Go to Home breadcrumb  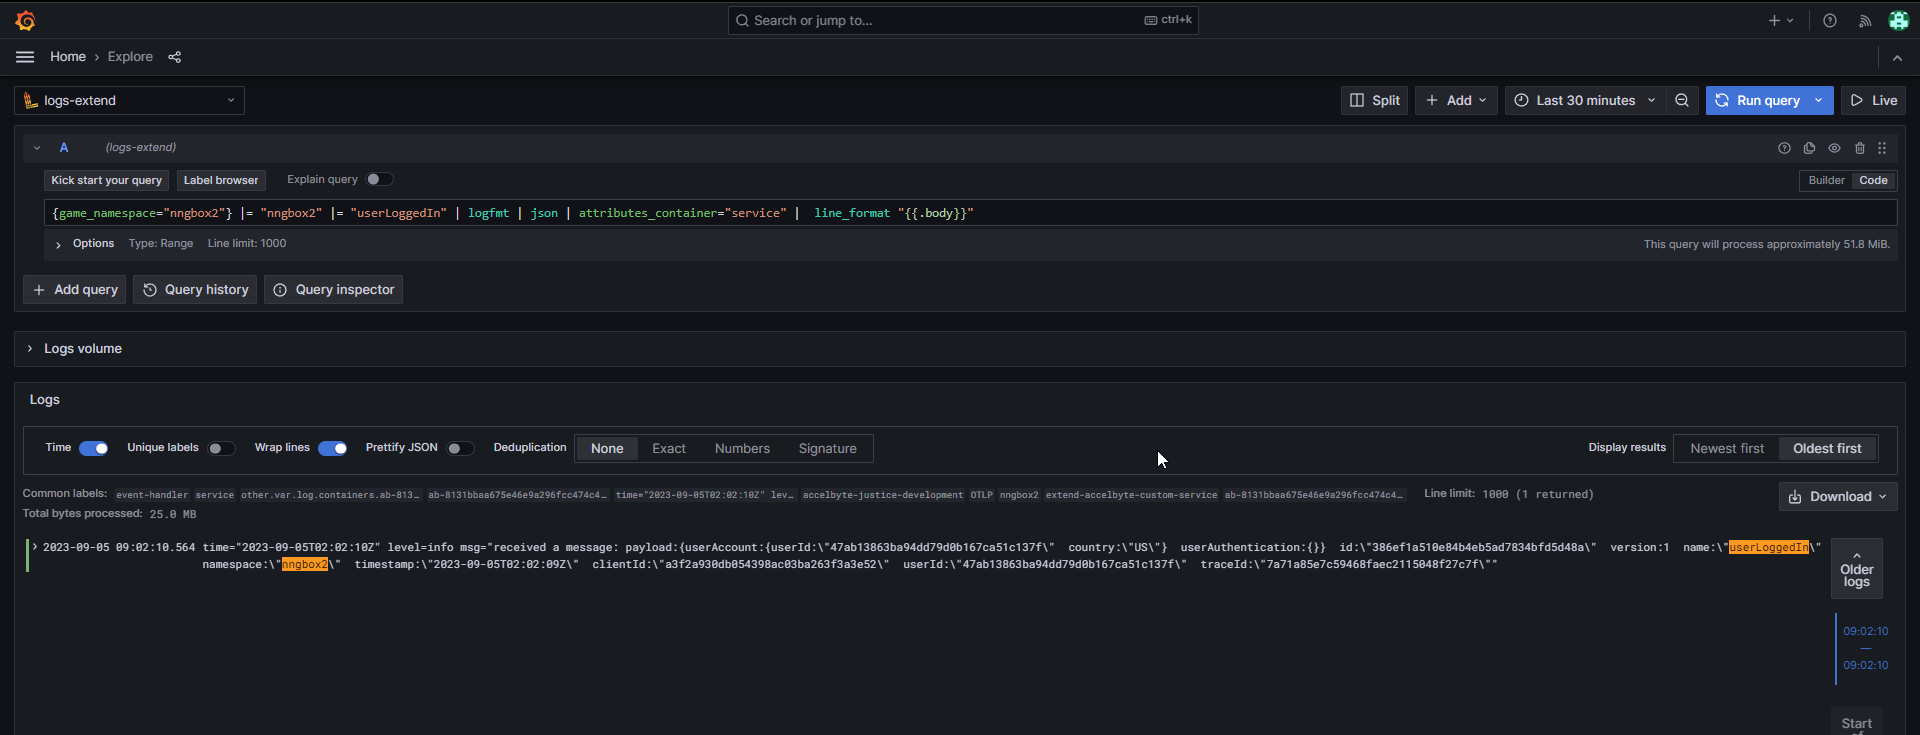68,57
